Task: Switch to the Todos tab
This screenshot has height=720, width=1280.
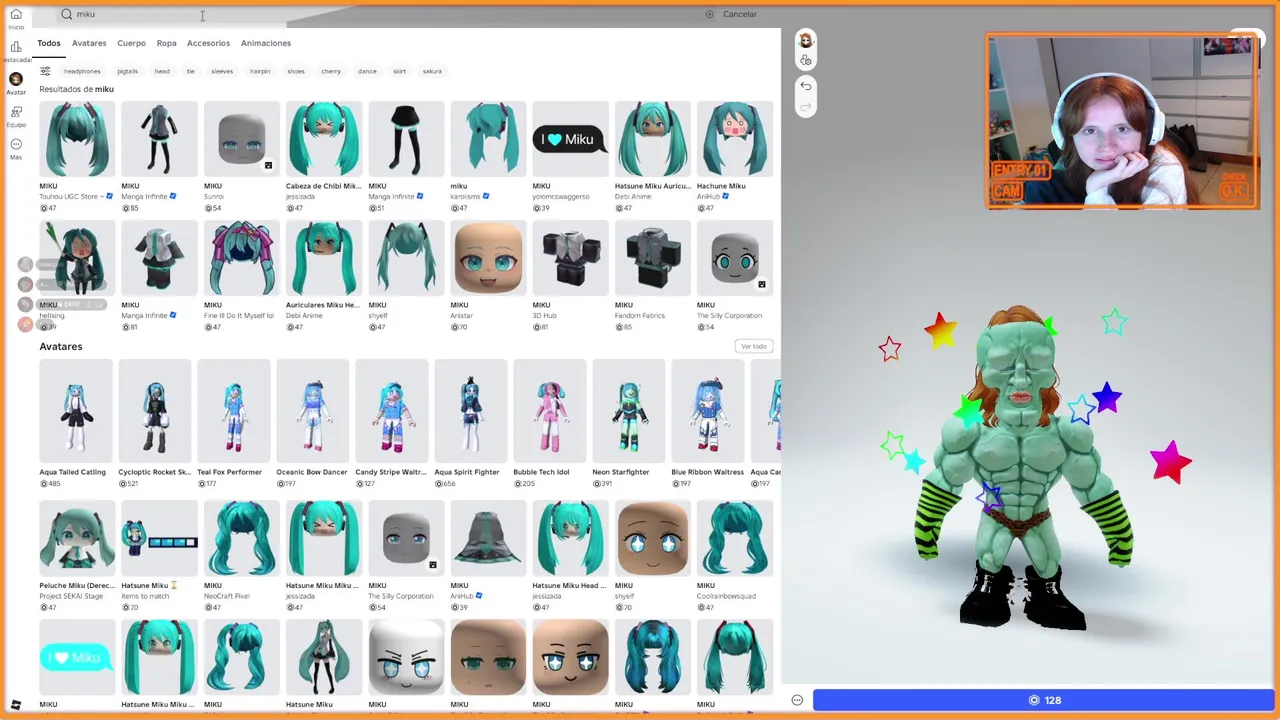Action: (x=49, y=43)
